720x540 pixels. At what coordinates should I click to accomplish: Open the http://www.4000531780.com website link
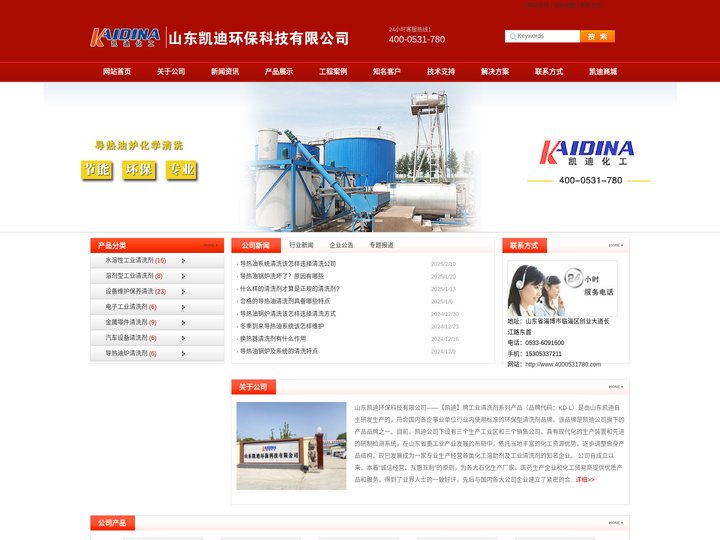click(563, 365)
